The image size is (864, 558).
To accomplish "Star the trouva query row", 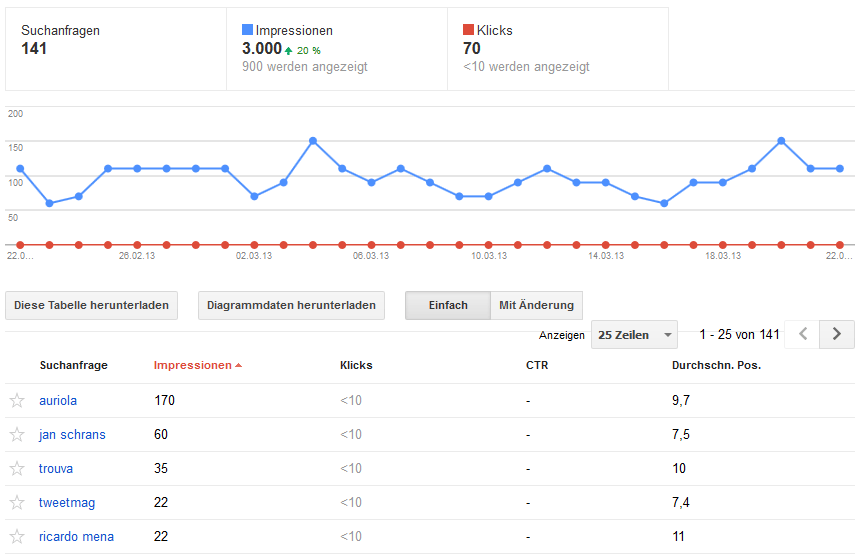I will (x=17, y=469).
